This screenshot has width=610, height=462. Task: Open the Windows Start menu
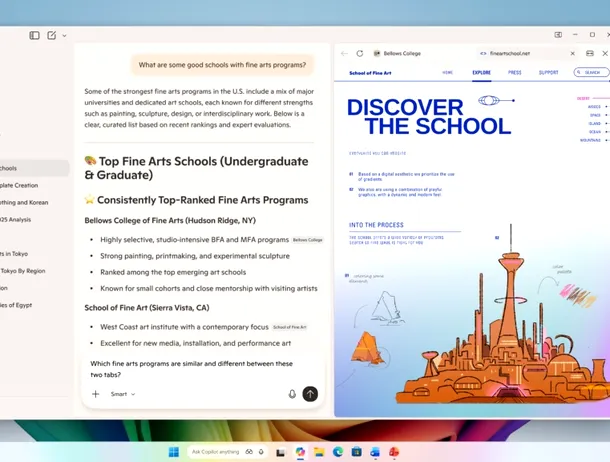click(x=174, y=452)
